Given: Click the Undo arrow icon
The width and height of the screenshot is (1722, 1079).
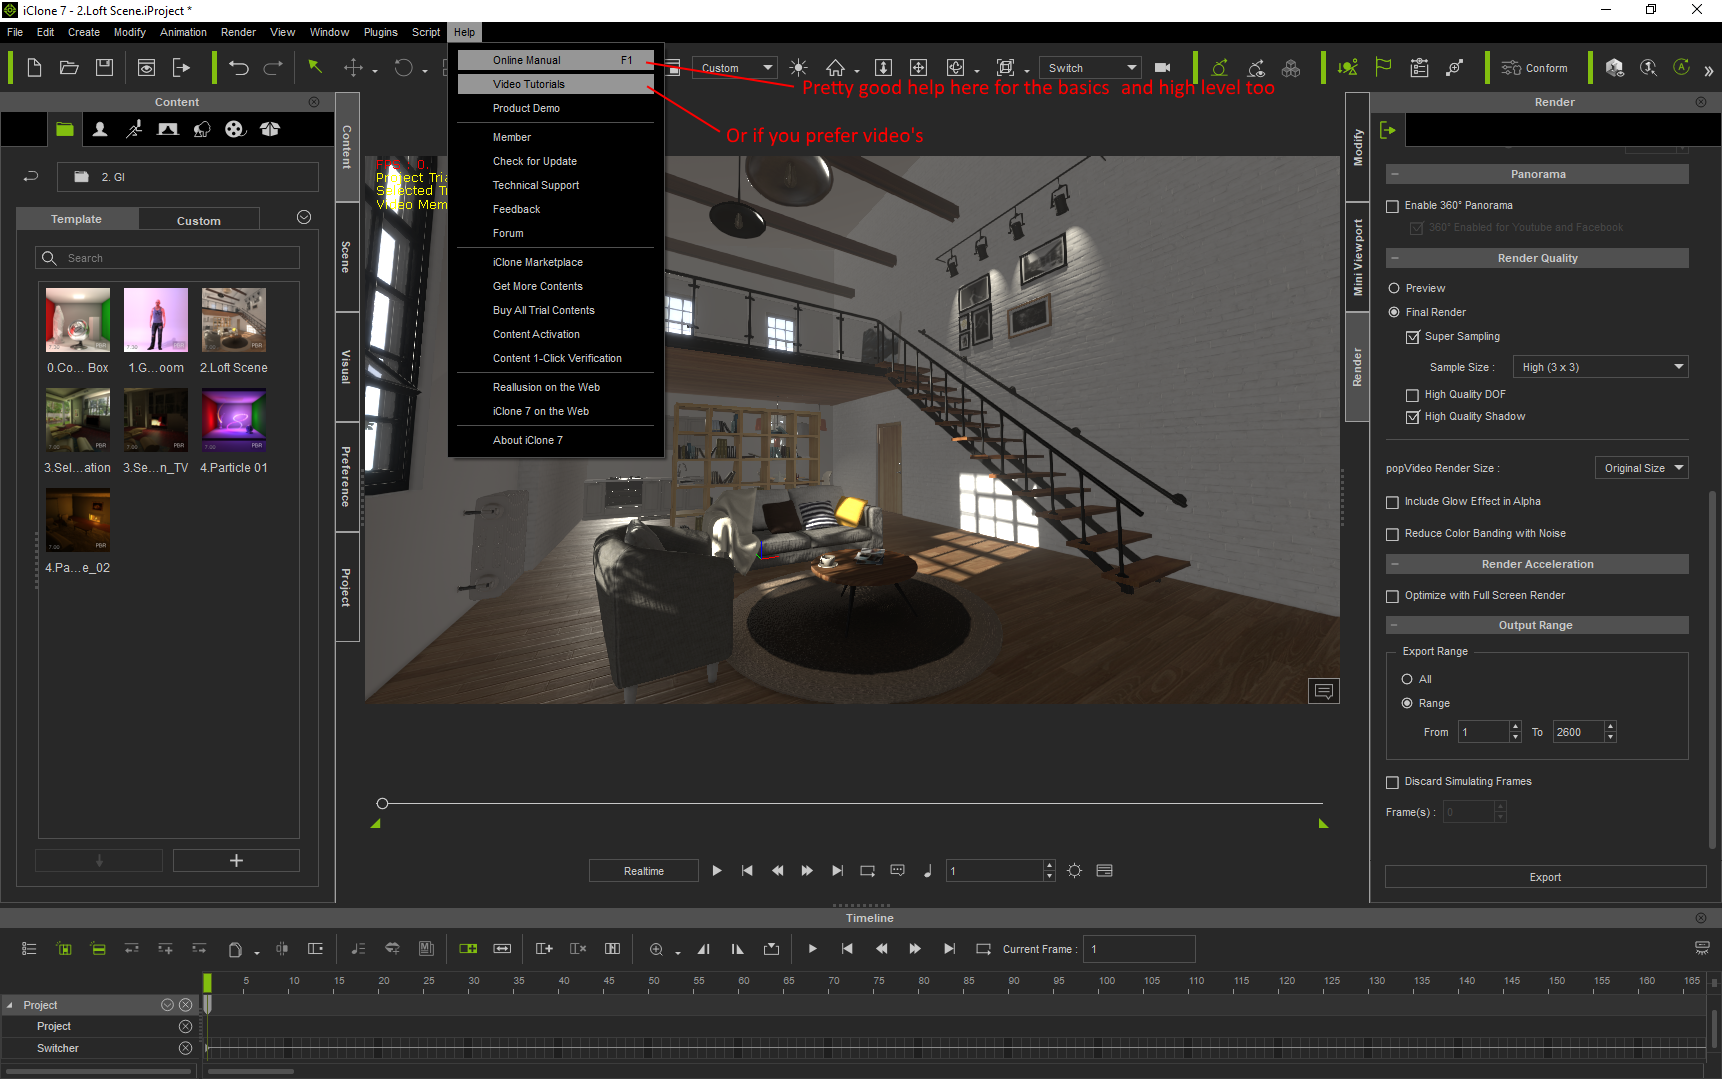Looking at the screenshot, I should (x=238, y=68).
